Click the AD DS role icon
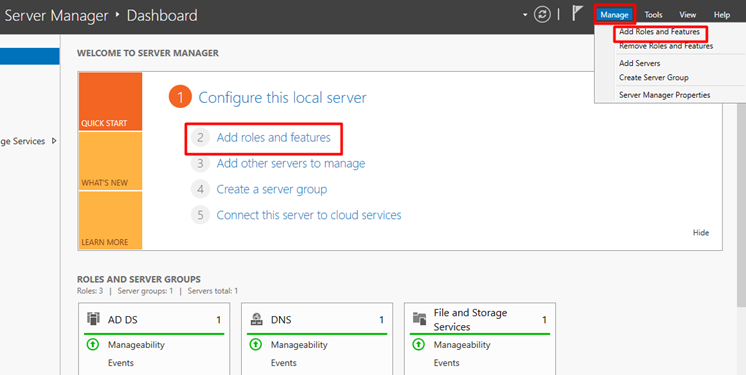Image resolution: width=746 pixels, height=375 pixels. [x=93, y=318]
